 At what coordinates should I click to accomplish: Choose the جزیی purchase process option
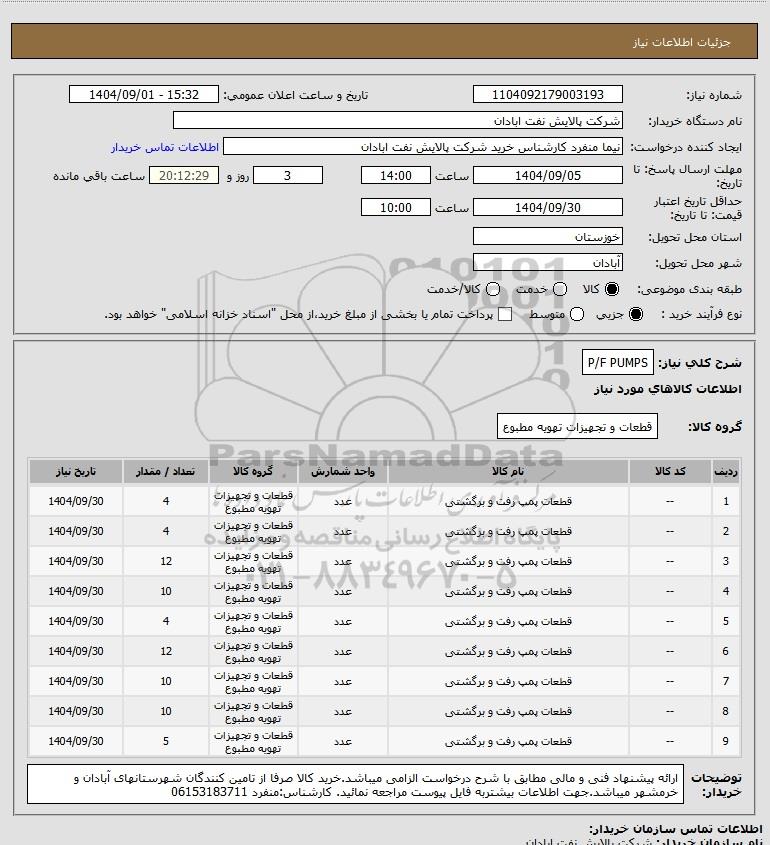coord(636,314)
